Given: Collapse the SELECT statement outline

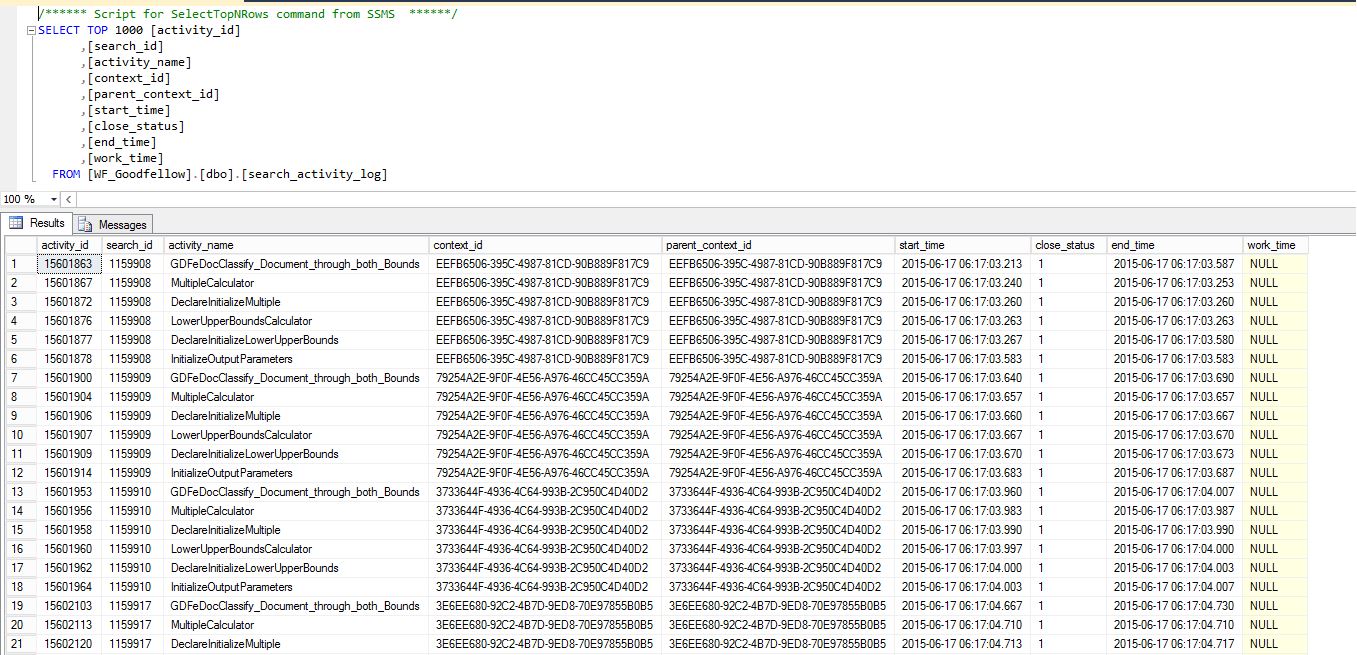Looking at the screenshot, I should tap(31, 30).
